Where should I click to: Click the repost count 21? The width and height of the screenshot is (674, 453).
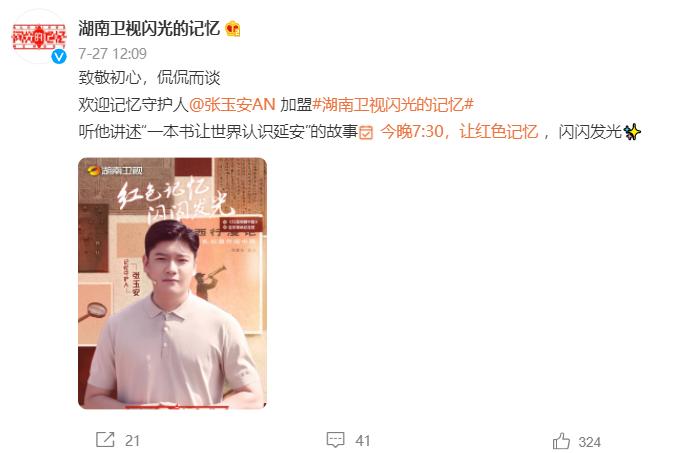(132, 441)
